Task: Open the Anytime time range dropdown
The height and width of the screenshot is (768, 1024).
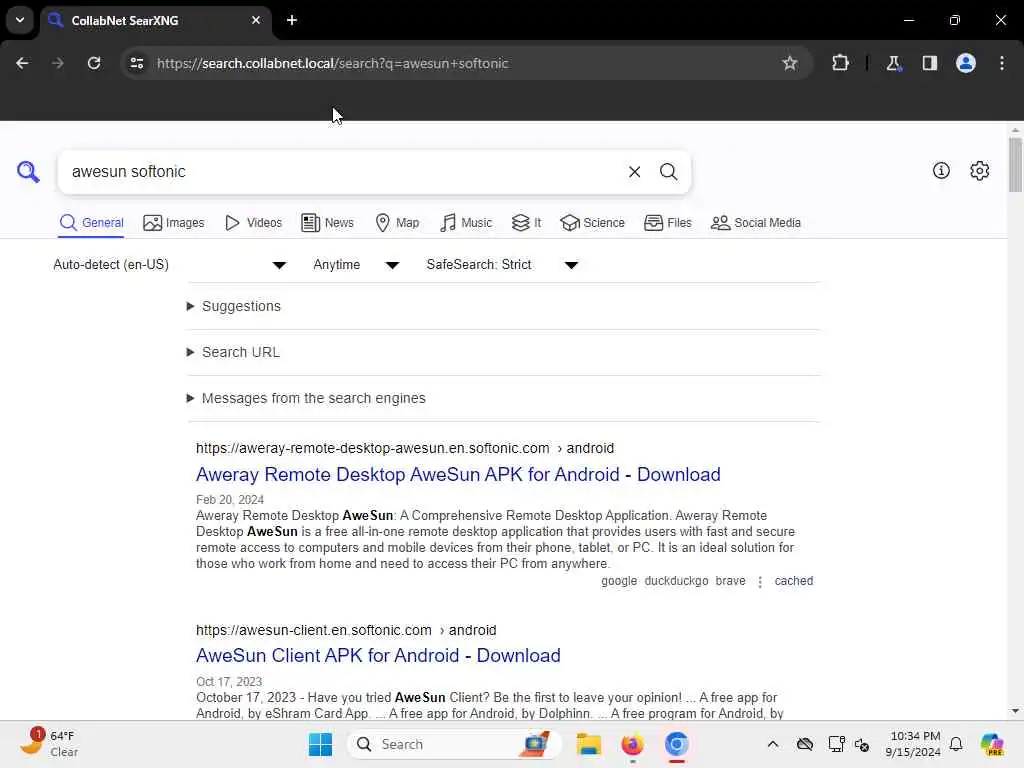Action: coord(356,264)
